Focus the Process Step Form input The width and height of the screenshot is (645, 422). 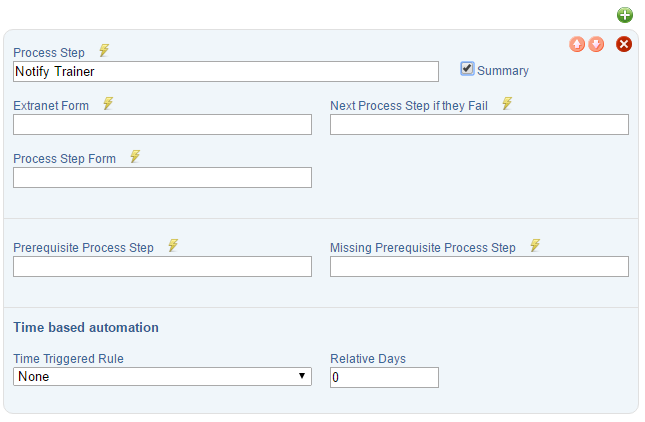point(162,177)
